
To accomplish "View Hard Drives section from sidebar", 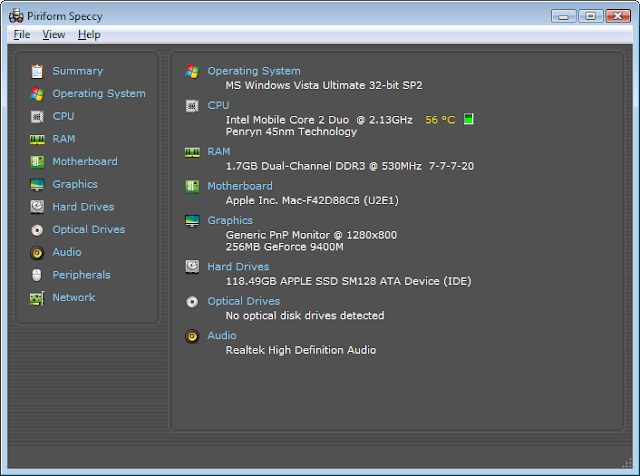I will [x=83, y=207].
